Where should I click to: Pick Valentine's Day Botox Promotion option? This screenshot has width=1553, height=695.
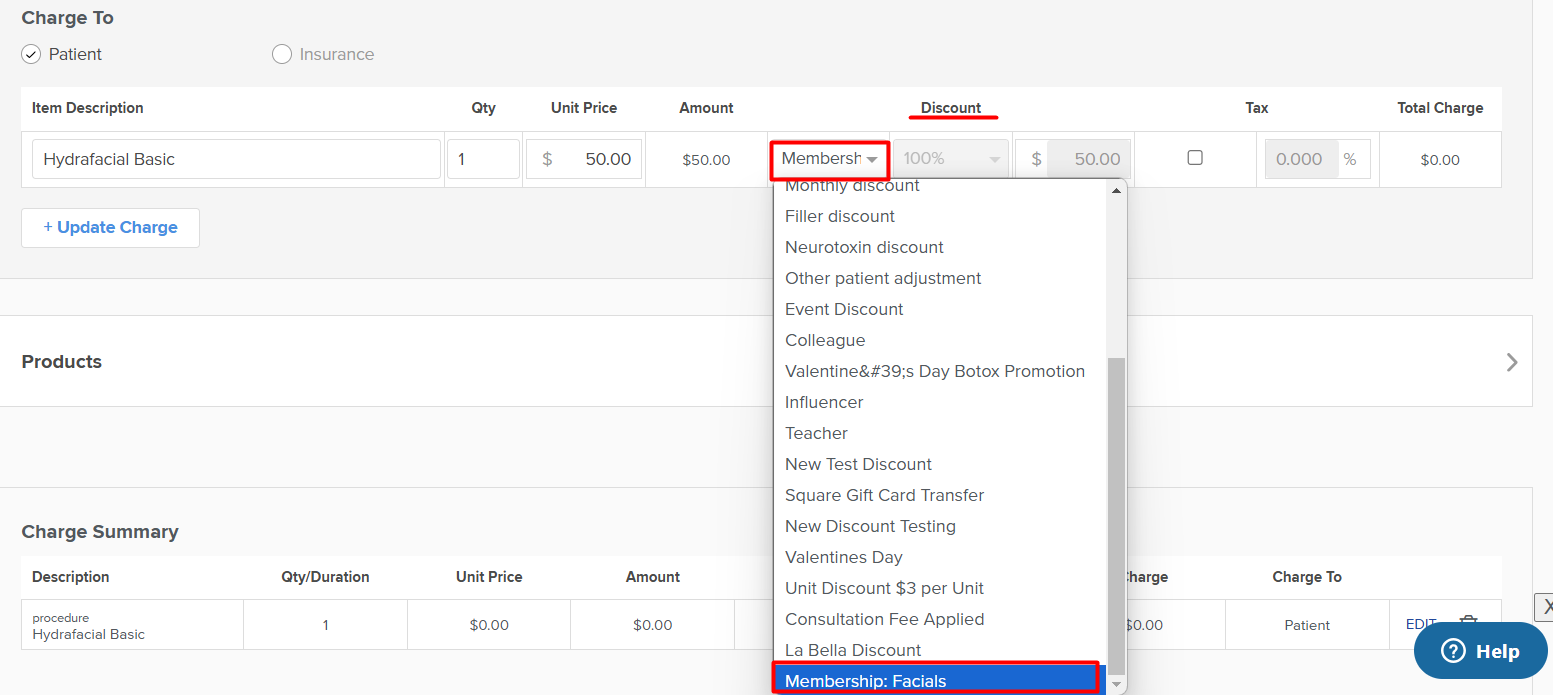(x=940, y=371)
